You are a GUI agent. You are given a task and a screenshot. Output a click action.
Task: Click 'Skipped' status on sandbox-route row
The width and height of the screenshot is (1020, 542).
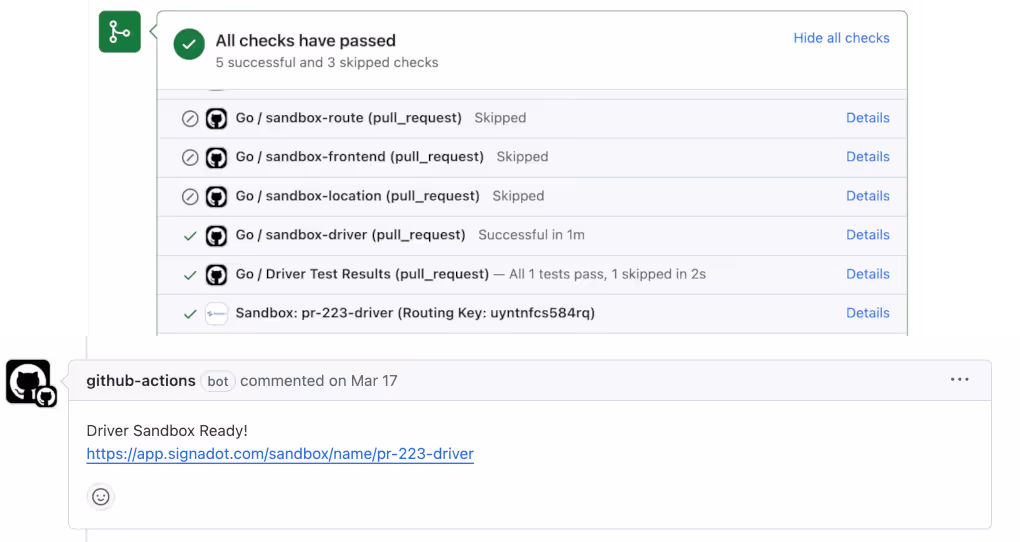click(x=500, y=118)
